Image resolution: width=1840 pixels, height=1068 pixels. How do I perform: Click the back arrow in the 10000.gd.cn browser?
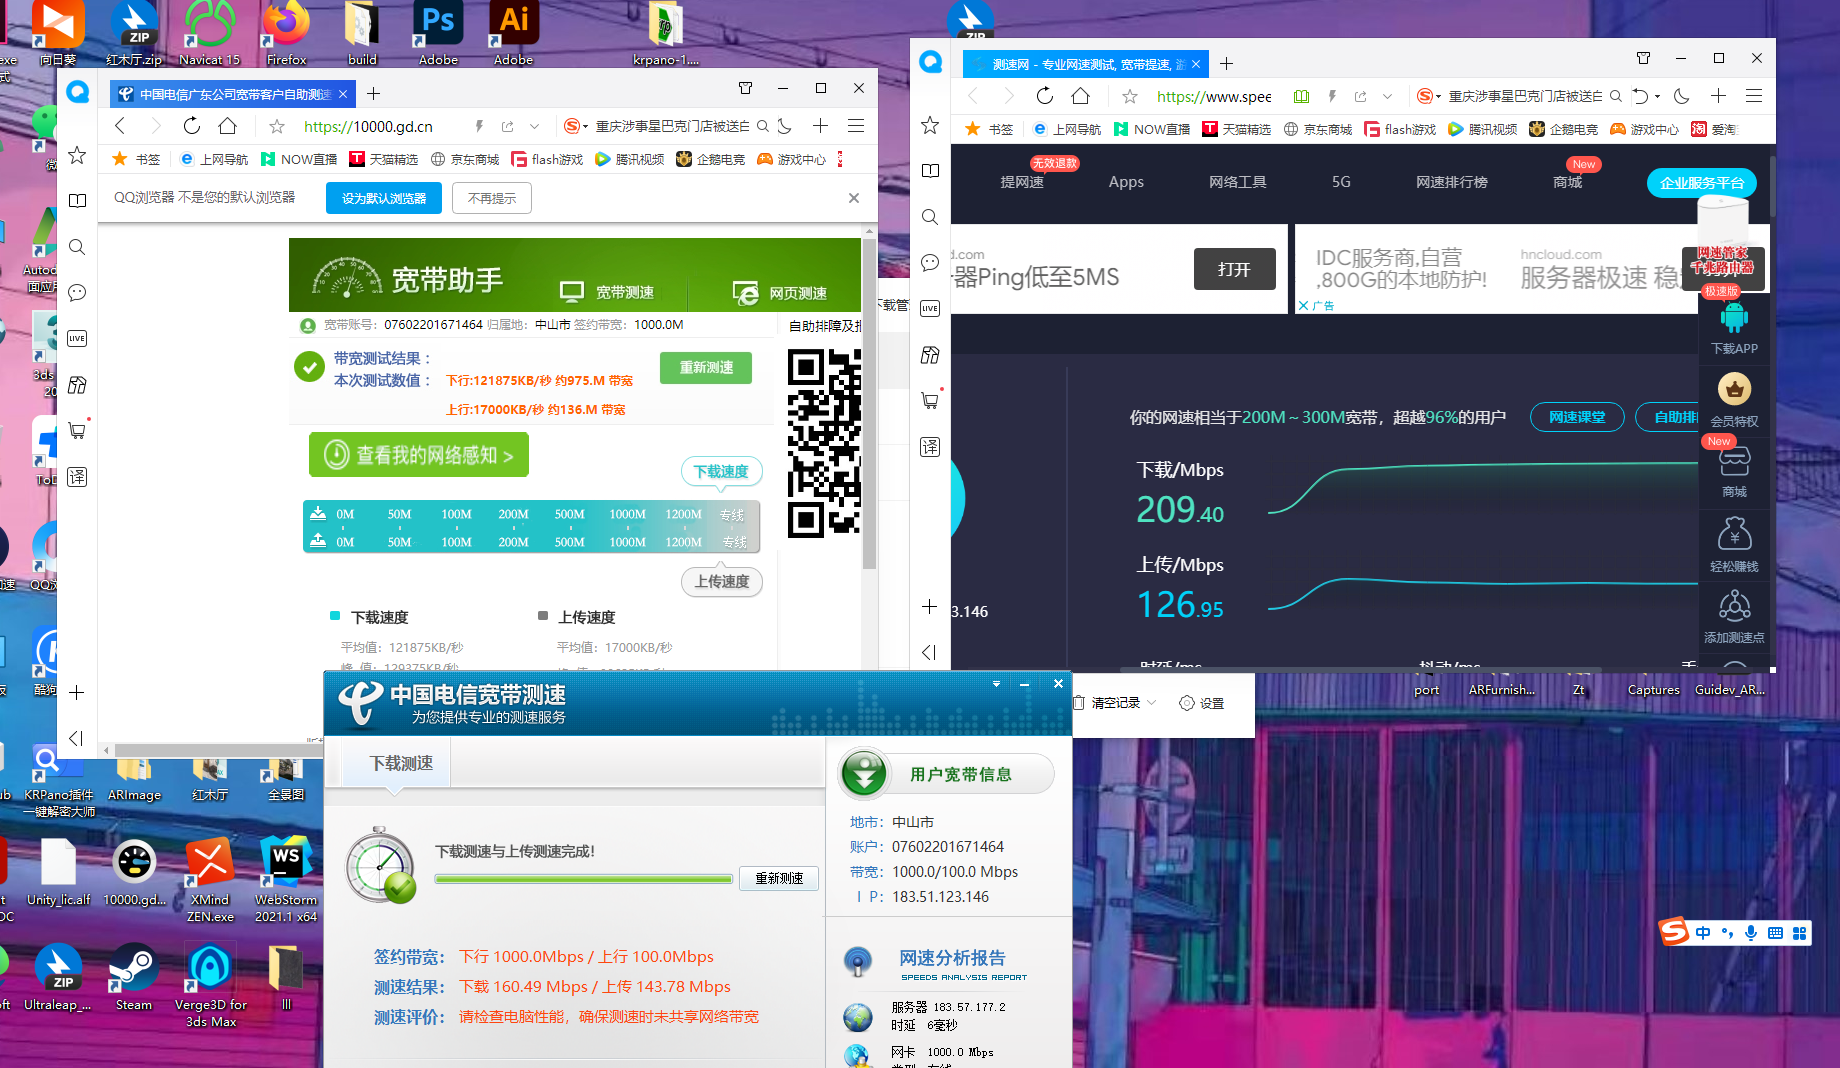tap(120, 126)
